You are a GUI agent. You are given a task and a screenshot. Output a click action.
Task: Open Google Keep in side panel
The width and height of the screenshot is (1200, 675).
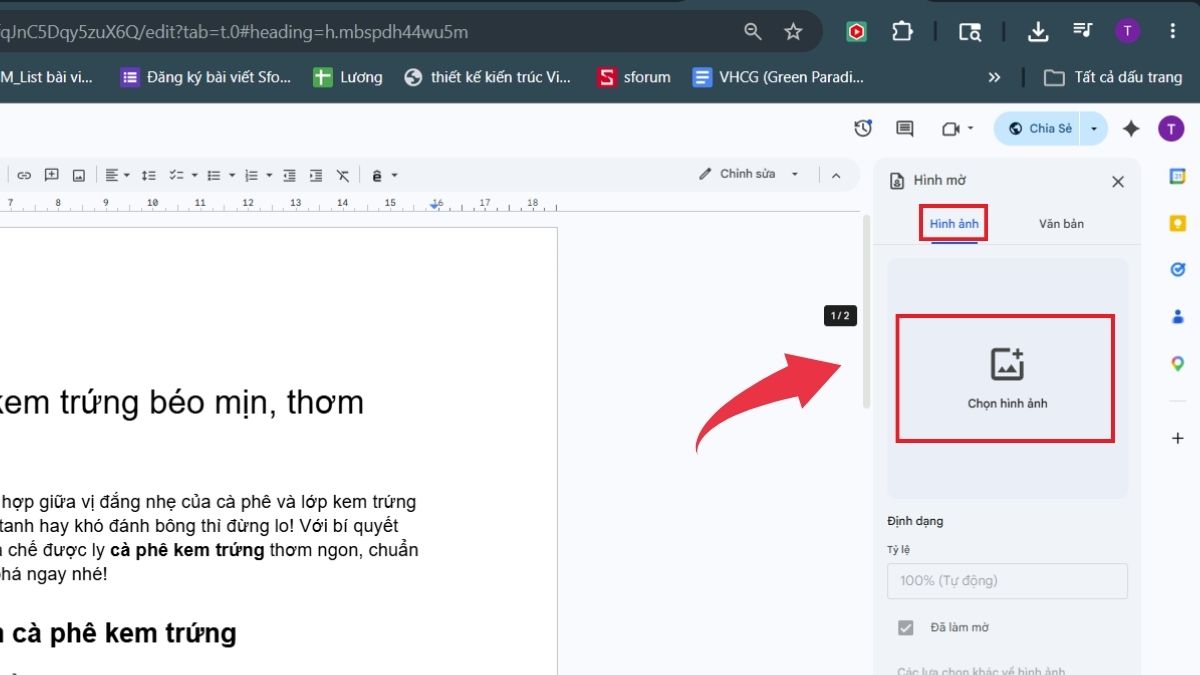pos(1178,223)
